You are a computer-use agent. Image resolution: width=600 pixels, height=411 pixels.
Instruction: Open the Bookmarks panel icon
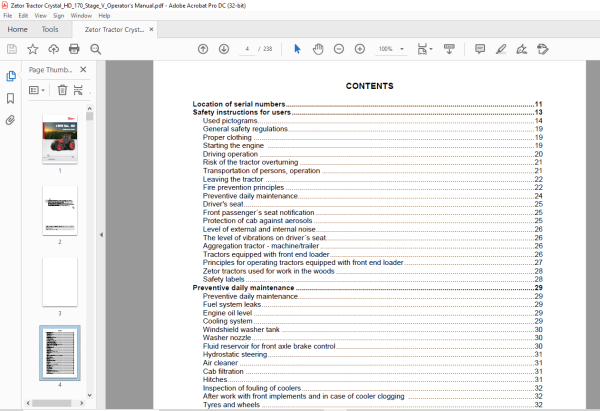pos(11,98)
